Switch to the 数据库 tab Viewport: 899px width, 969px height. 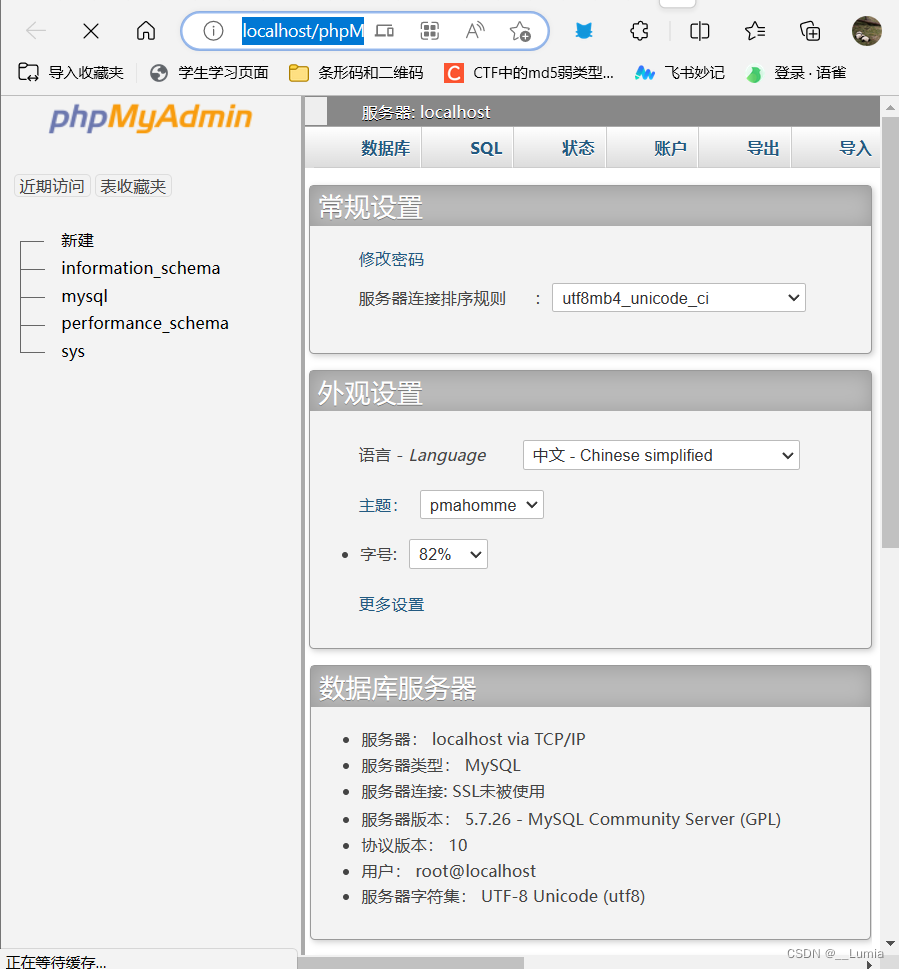386,148
